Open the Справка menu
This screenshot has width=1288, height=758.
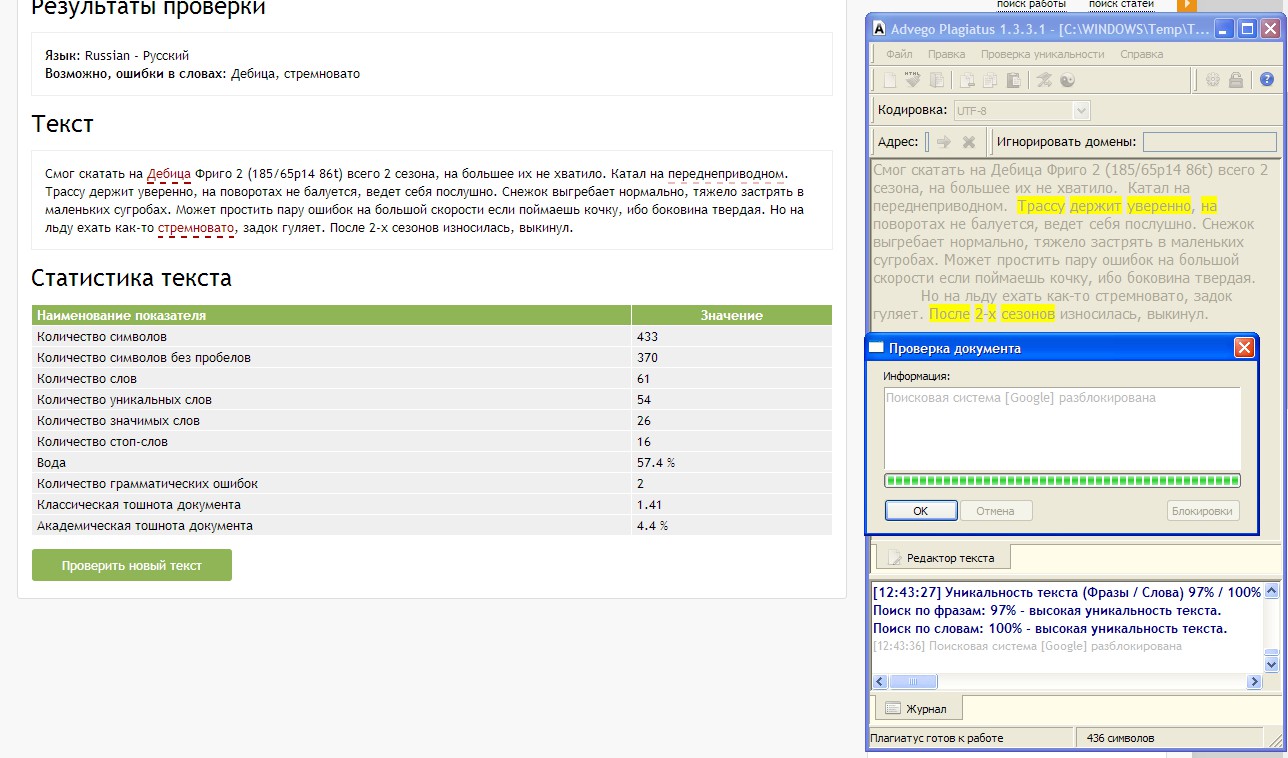pos(1141,54)
